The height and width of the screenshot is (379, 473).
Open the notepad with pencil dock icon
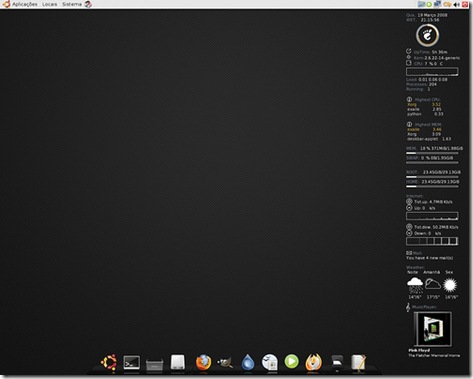point(359,362)
